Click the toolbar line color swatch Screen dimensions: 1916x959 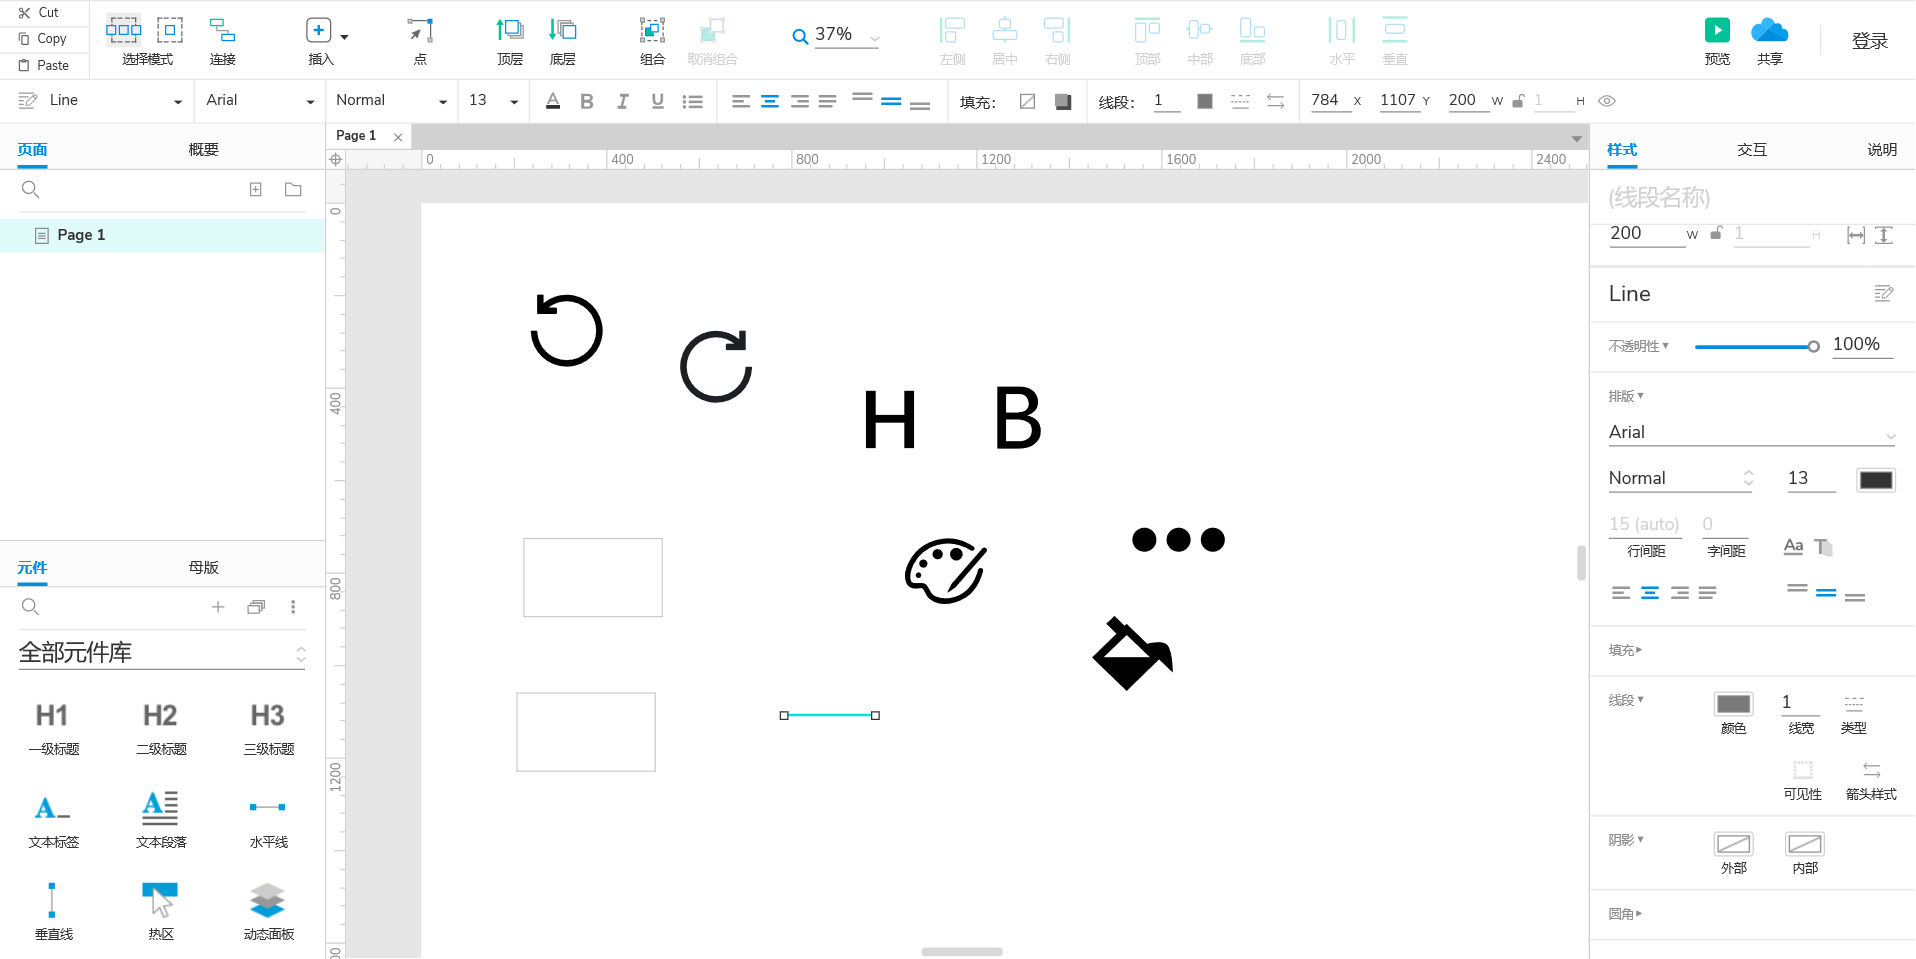pos(1205,101)
